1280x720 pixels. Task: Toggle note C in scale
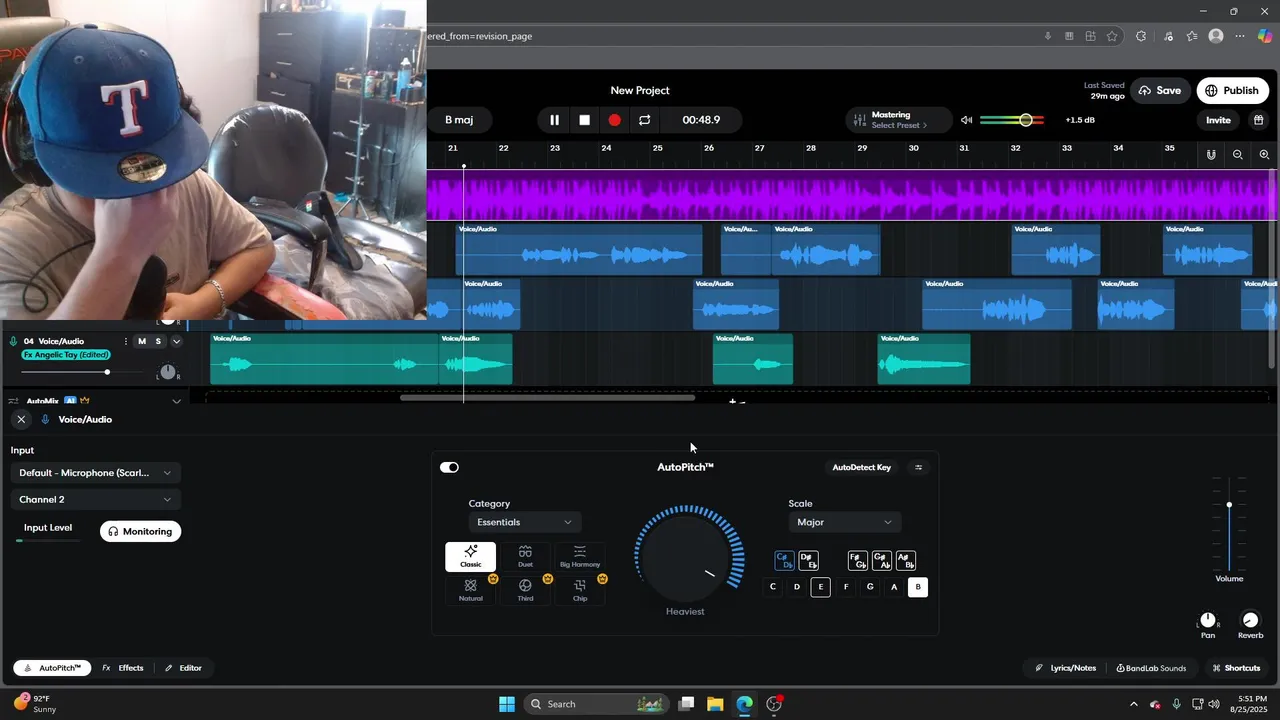[x=772, y=587]
